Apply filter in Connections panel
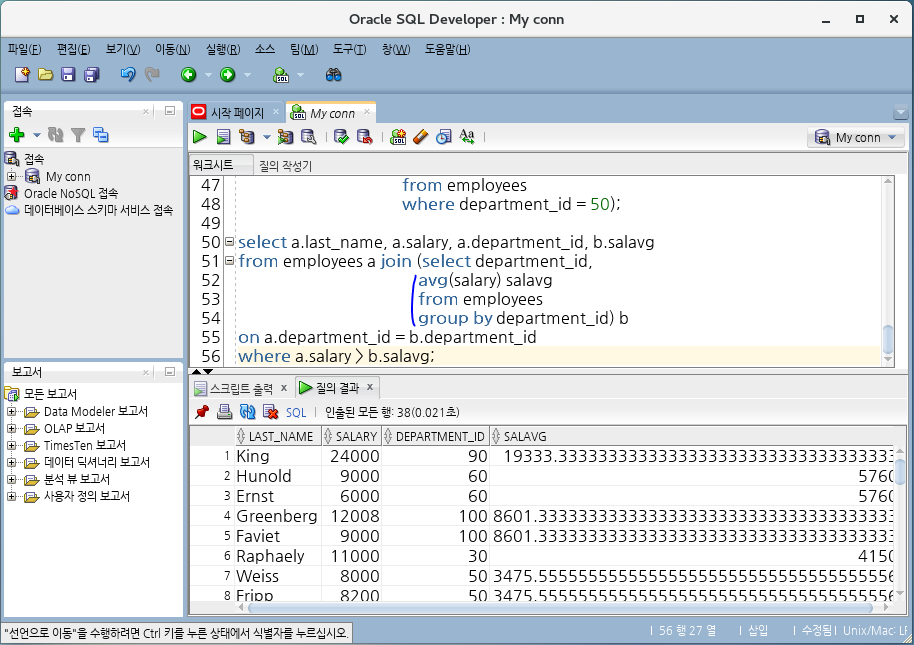Viewport: 914px width, 645px height. click(78, 135)
